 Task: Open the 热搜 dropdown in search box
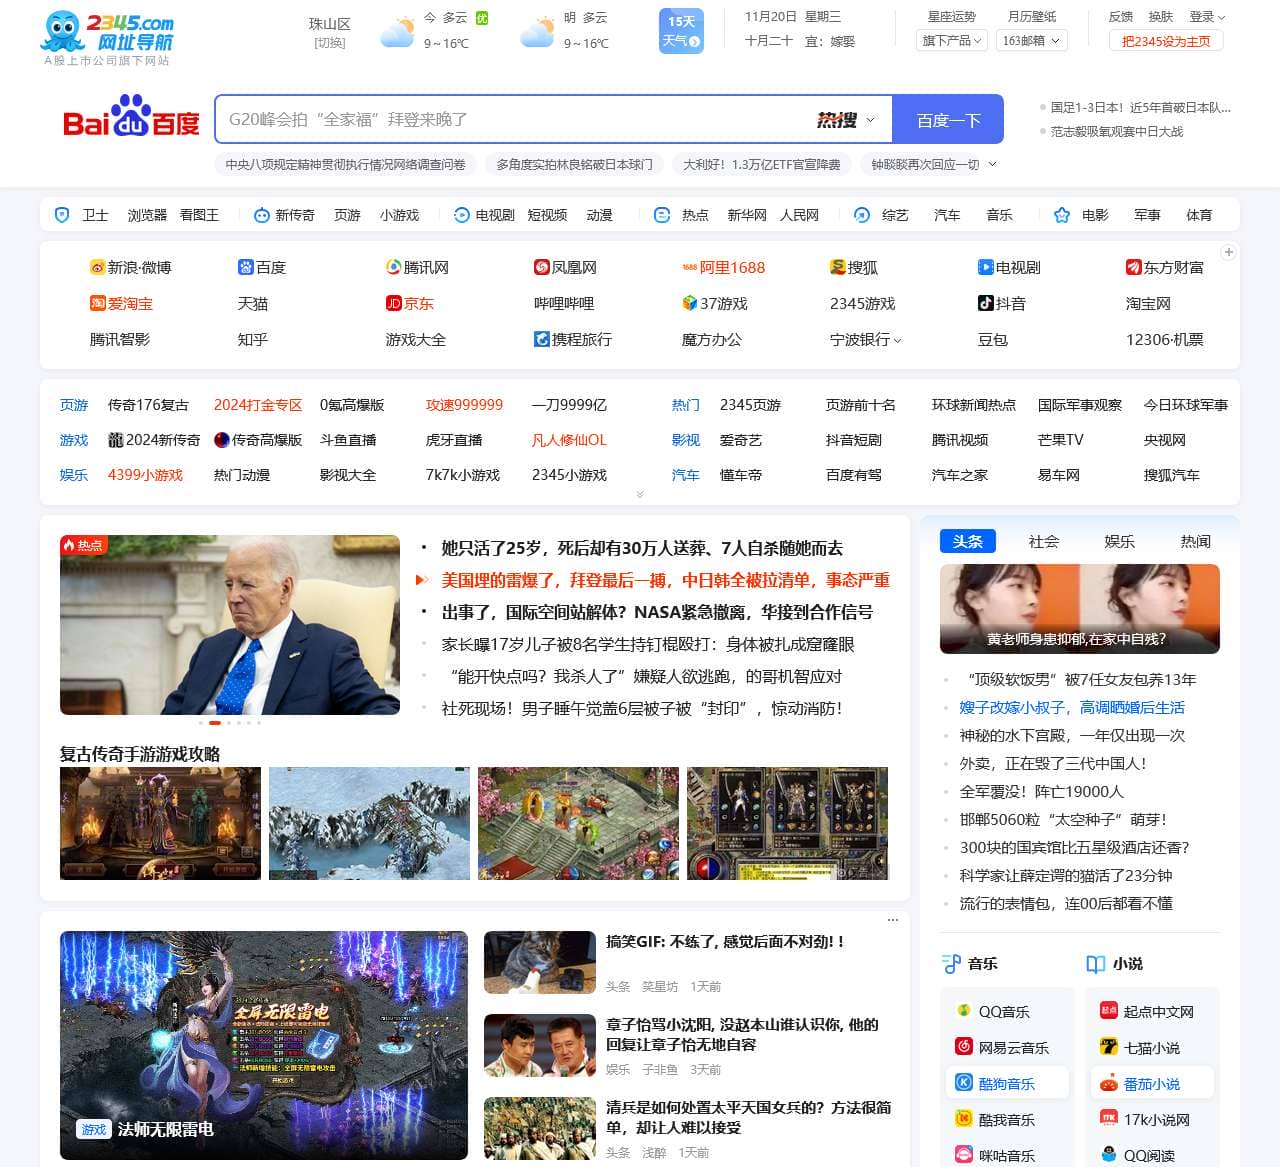click(x=846, y=120)
